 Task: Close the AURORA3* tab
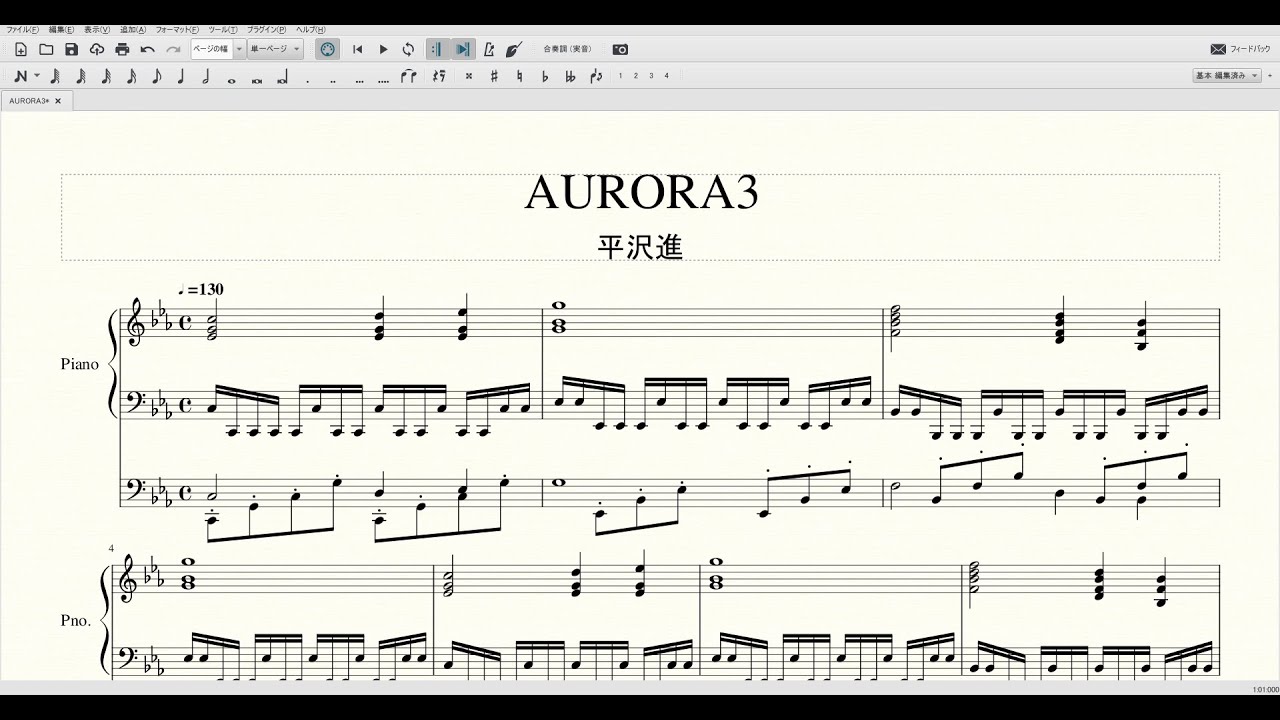pos(58,101)
